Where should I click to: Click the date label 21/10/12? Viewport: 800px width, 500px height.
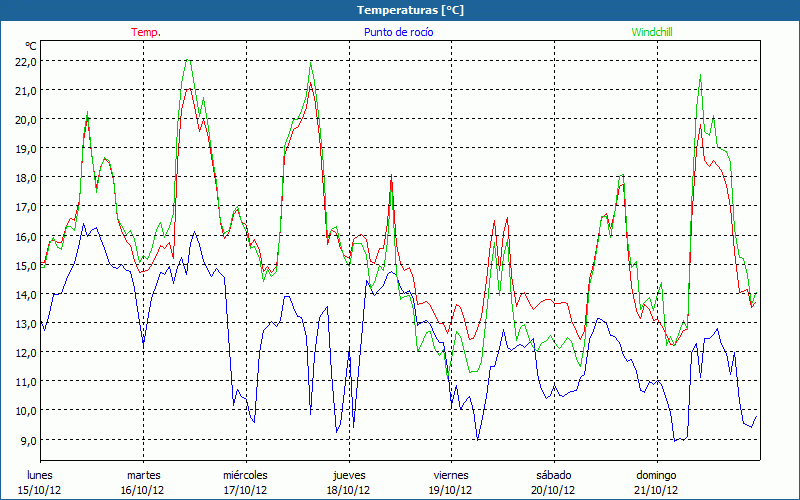pos(656,490)
